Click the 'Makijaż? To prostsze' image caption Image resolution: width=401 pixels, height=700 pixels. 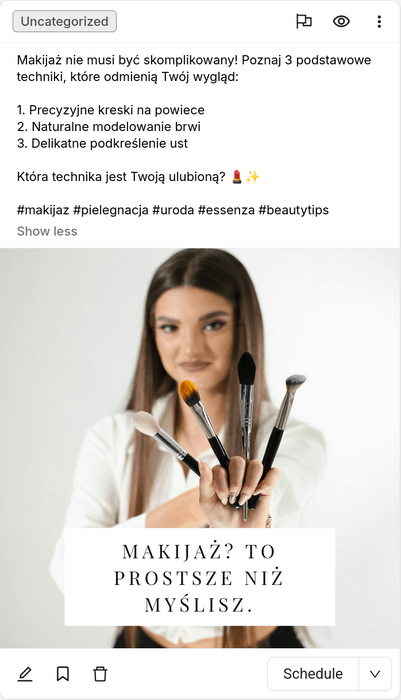click(200, 577)
